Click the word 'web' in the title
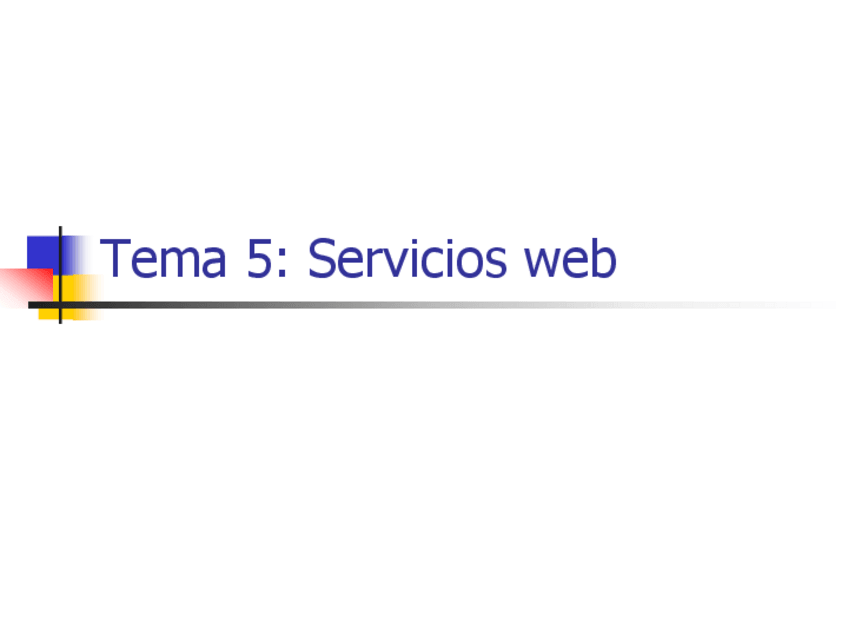The height and width of the screenshot is (636, 848). click(571, 259)
